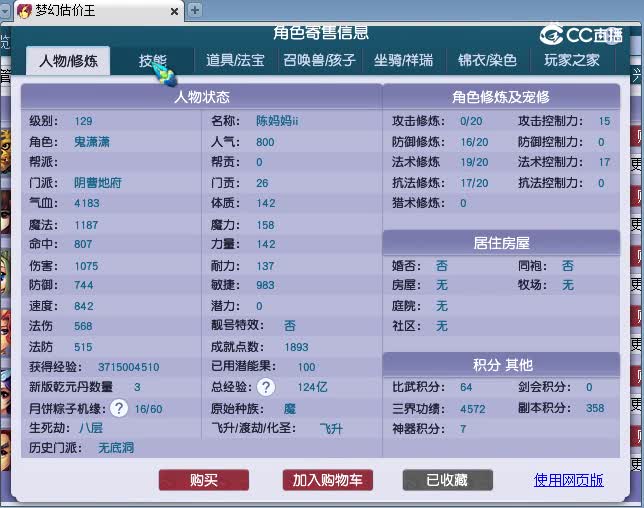Image resolution: width=644 pixels, height=508 pixels.
Task: Click the 敏捷 value 983
Action: pos(265,285)
